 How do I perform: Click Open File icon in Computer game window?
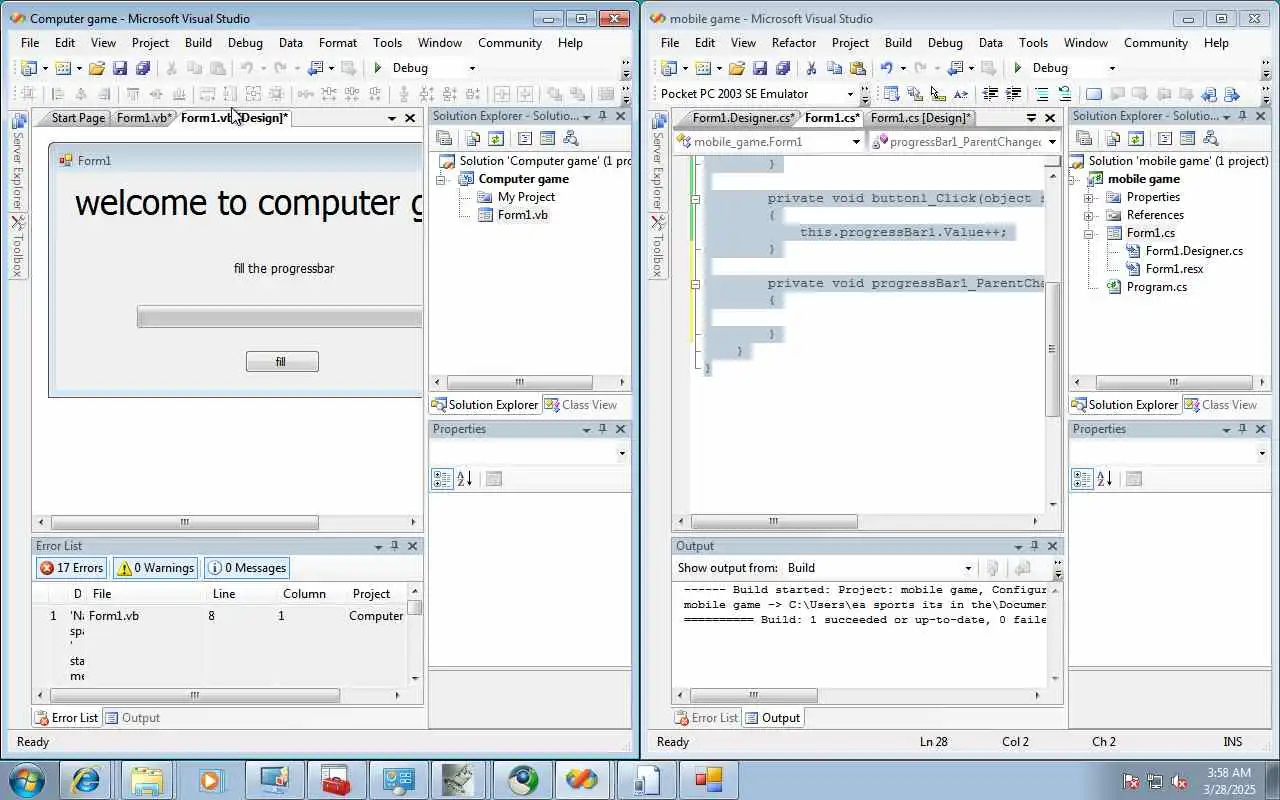coord(96,68)
